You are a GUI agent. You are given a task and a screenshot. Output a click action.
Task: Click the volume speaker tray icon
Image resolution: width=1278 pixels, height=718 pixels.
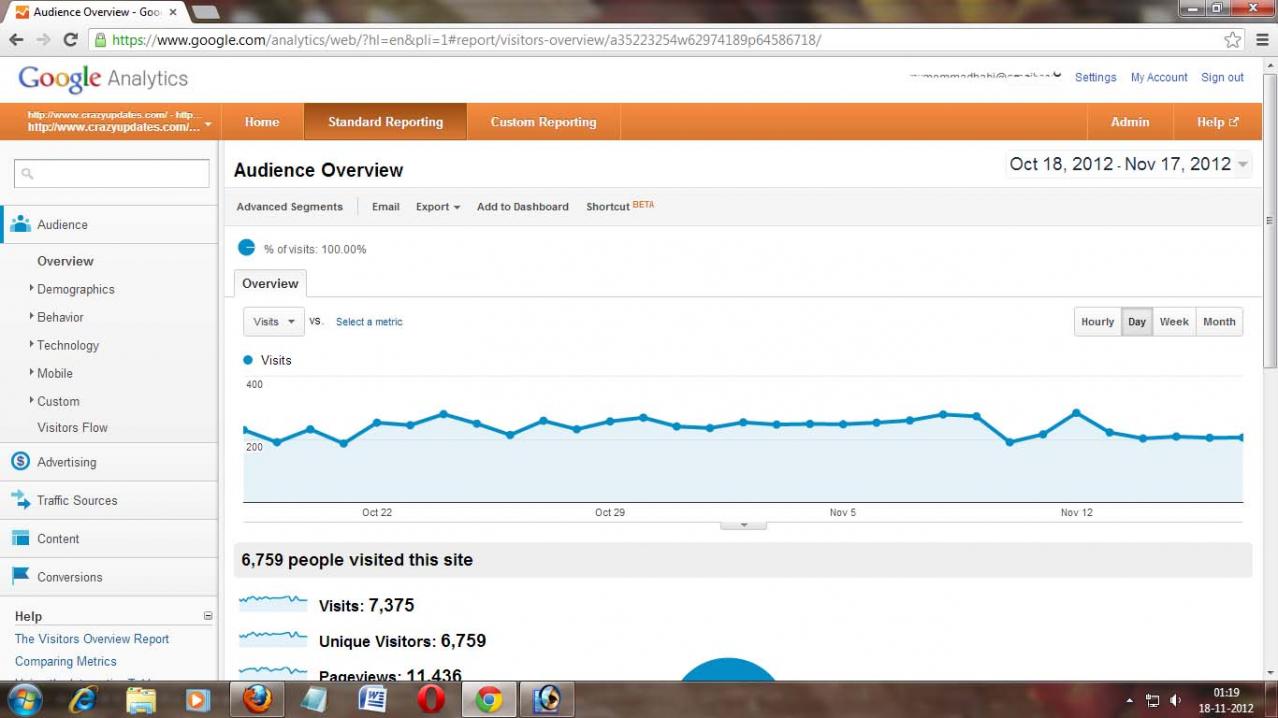pyautogui.click(x=1176, y=701)
